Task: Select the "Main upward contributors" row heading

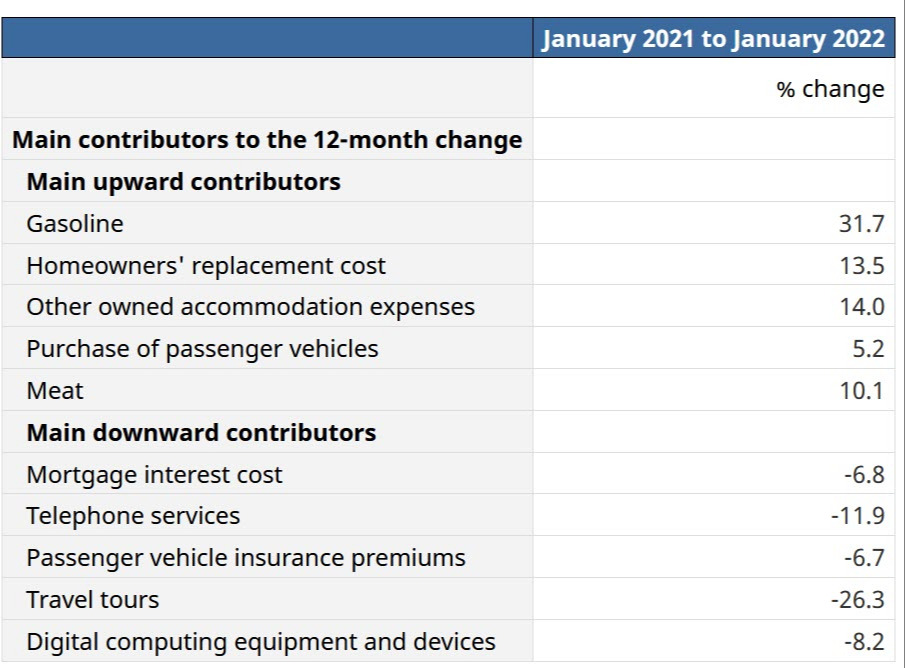Action: tap(183, 182)
